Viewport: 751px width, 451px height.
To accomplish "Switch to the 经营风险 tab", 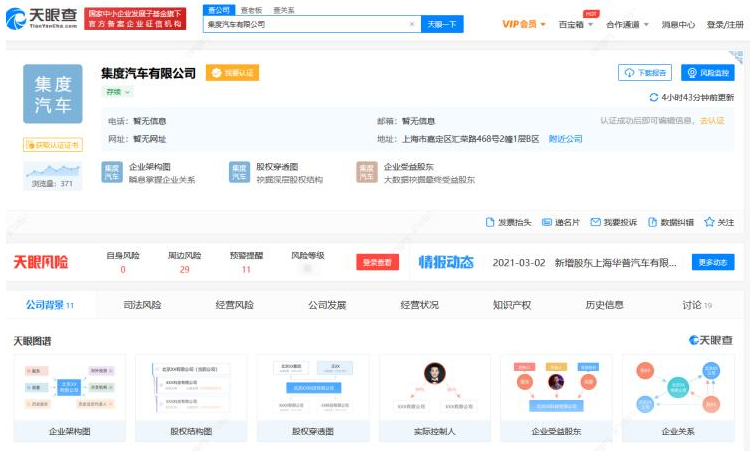I will [235, 305].
